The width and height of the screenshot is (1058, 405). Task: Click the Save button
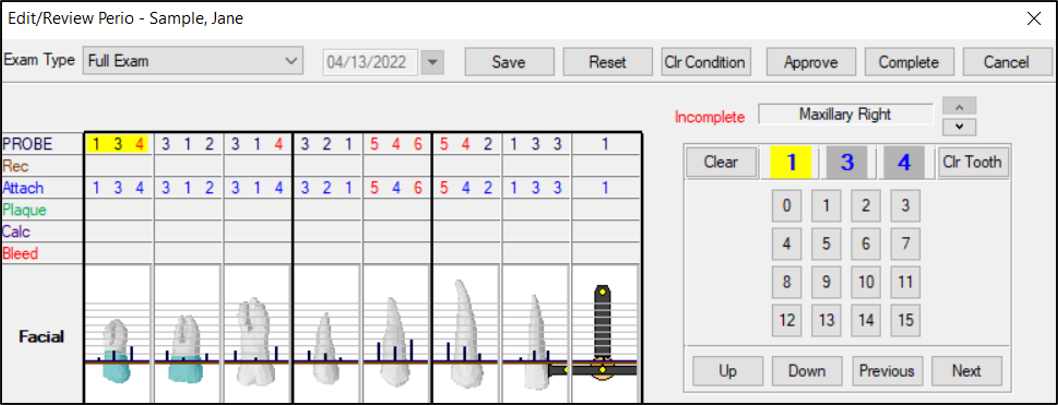[508, 62]
